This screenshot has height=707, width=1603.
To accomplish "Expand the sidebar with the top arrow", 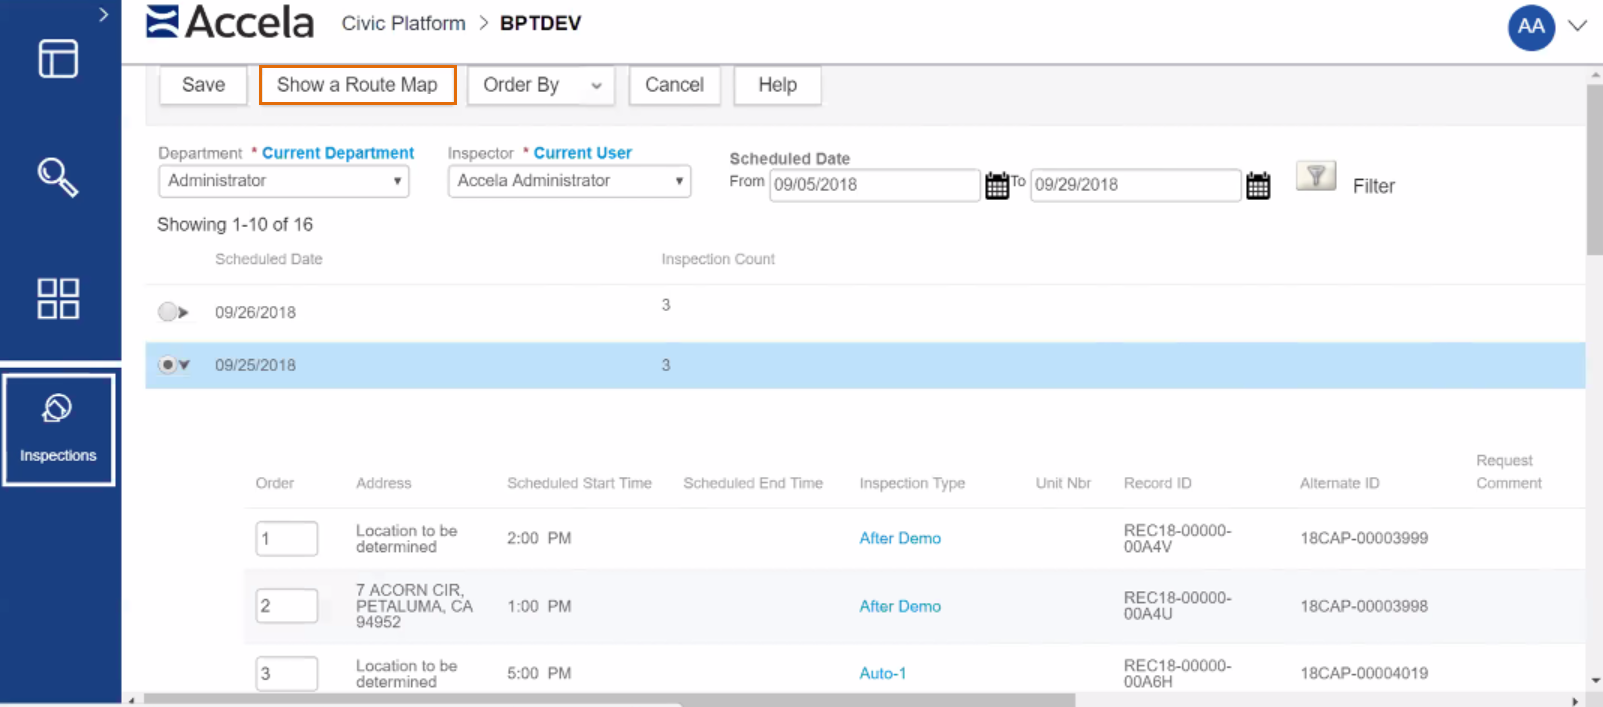I will tap(103, 15).
